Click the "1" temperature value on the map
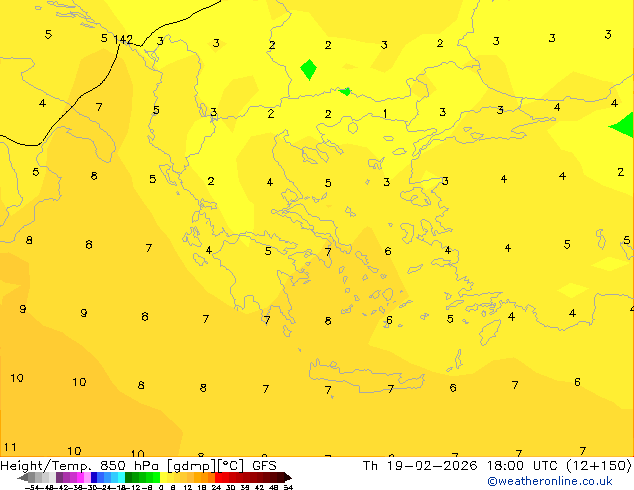Viewport: 634px width, 490px height. click(x=385, y=114)
